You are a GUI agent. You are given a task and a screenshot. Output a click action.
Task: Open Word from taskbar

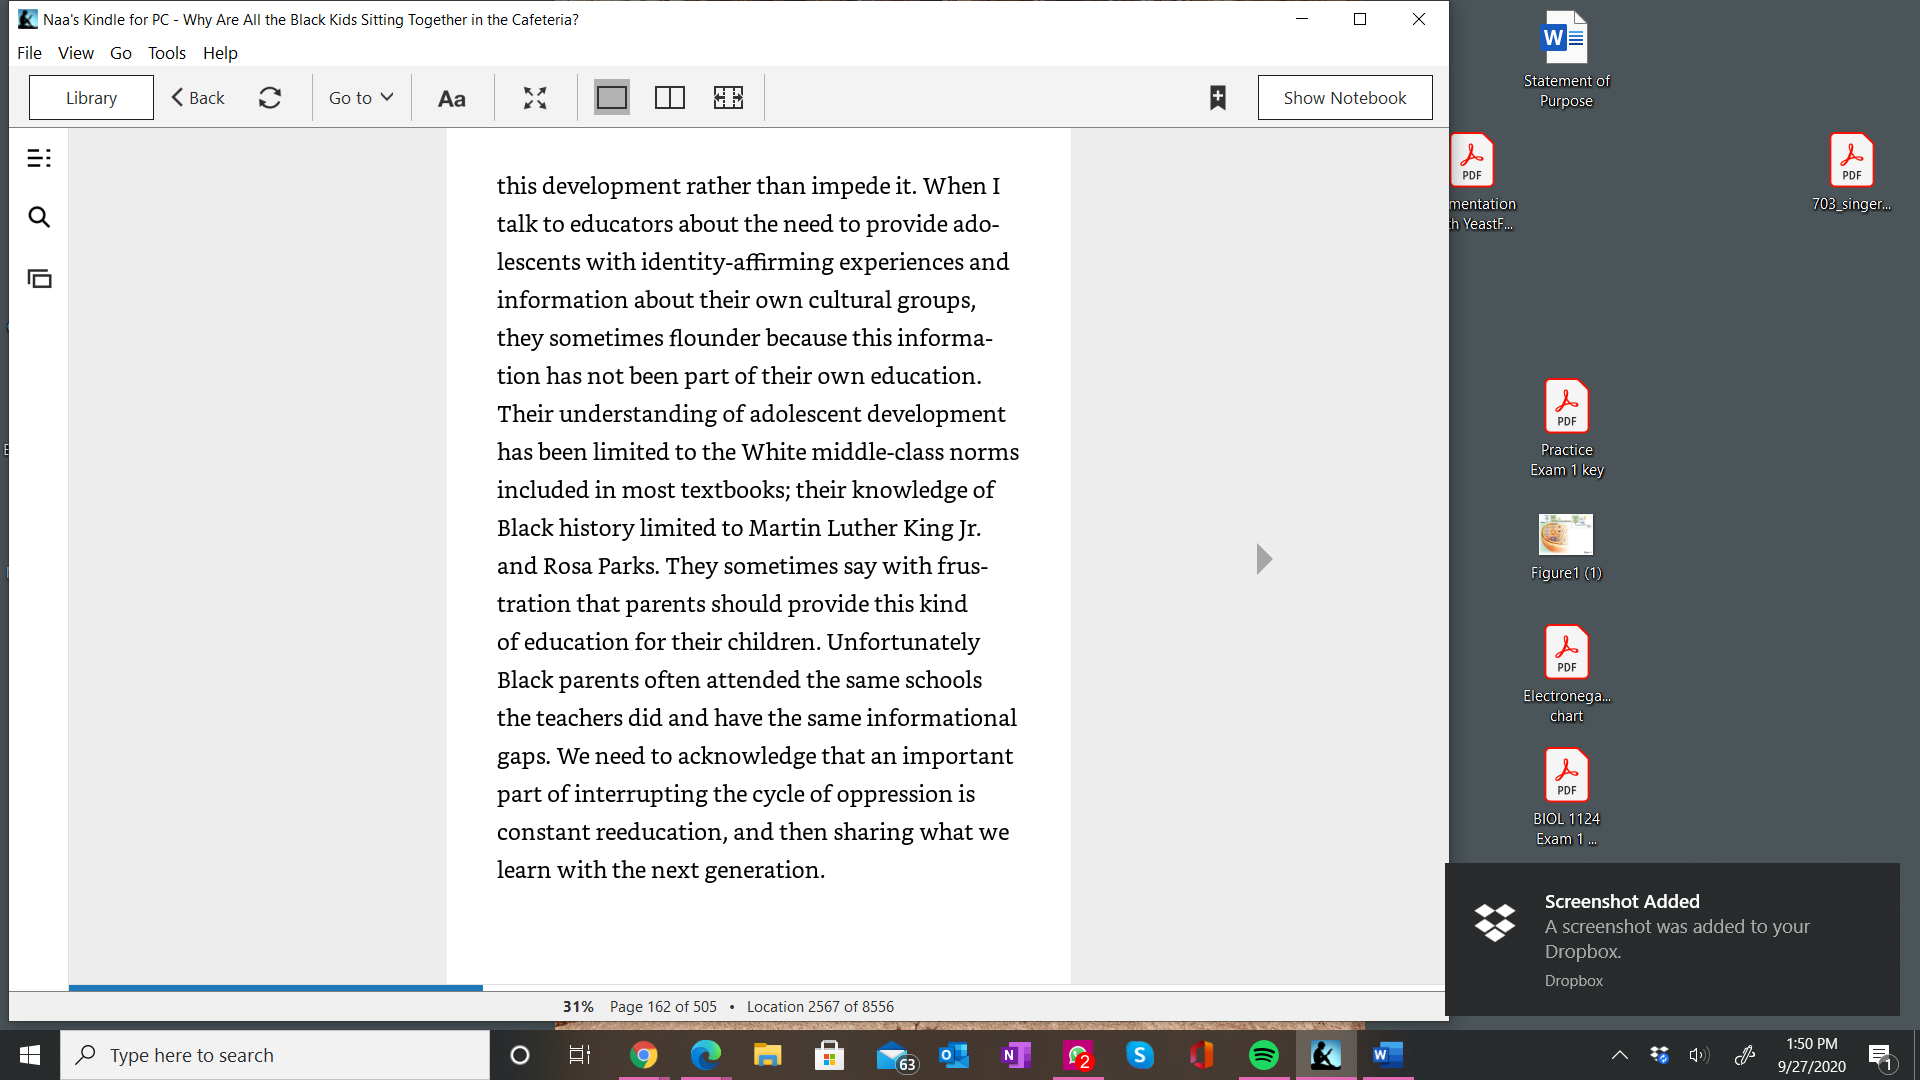1388,1055
